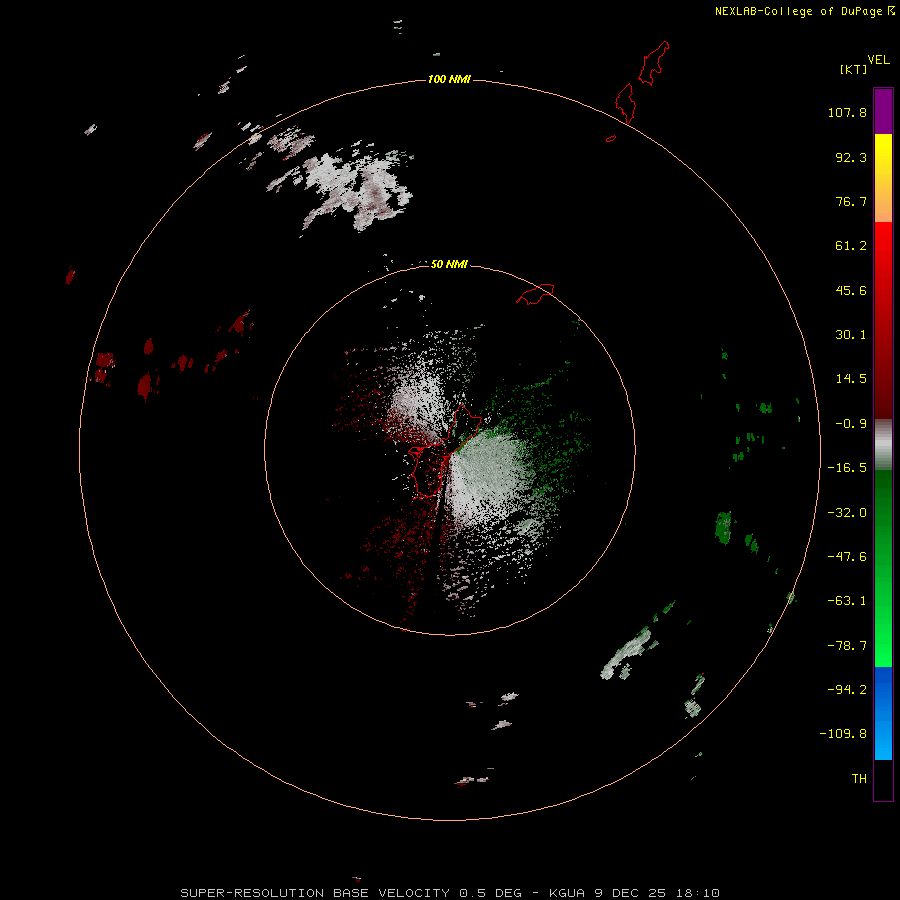900x900 pixels.
Task: Click the -0.9 velocity scale label
Action: click(851, 424)
